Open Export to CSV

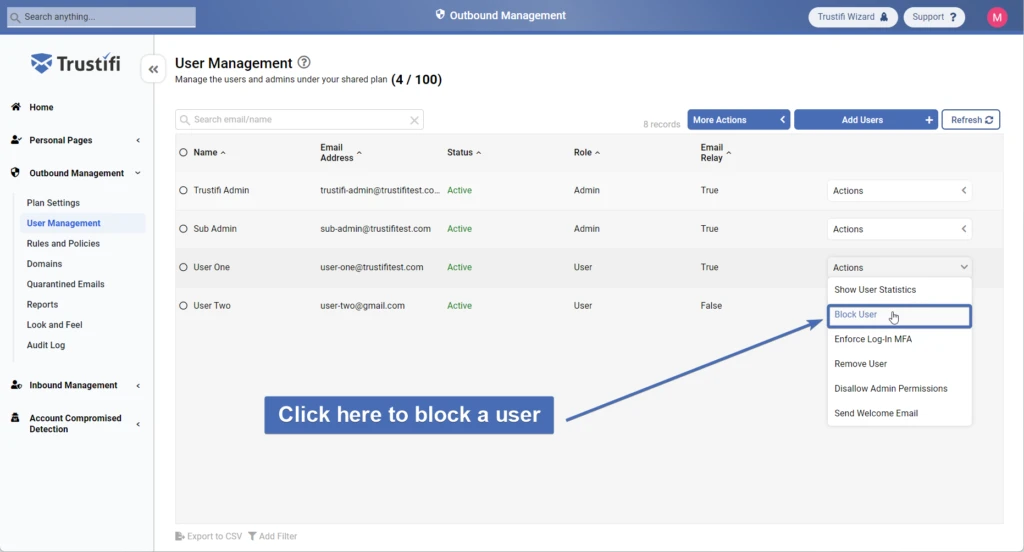point(208,536)
